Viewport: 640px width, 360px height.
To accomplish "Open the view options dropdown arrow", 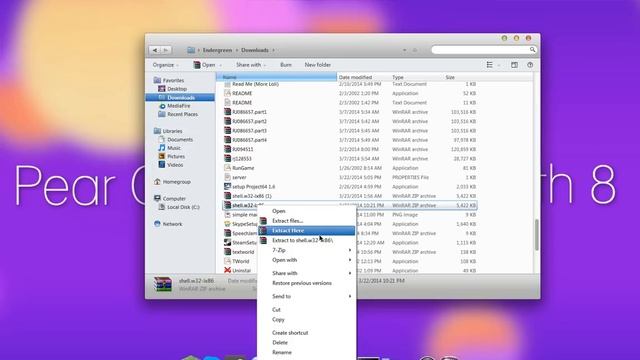I will 498,65.
